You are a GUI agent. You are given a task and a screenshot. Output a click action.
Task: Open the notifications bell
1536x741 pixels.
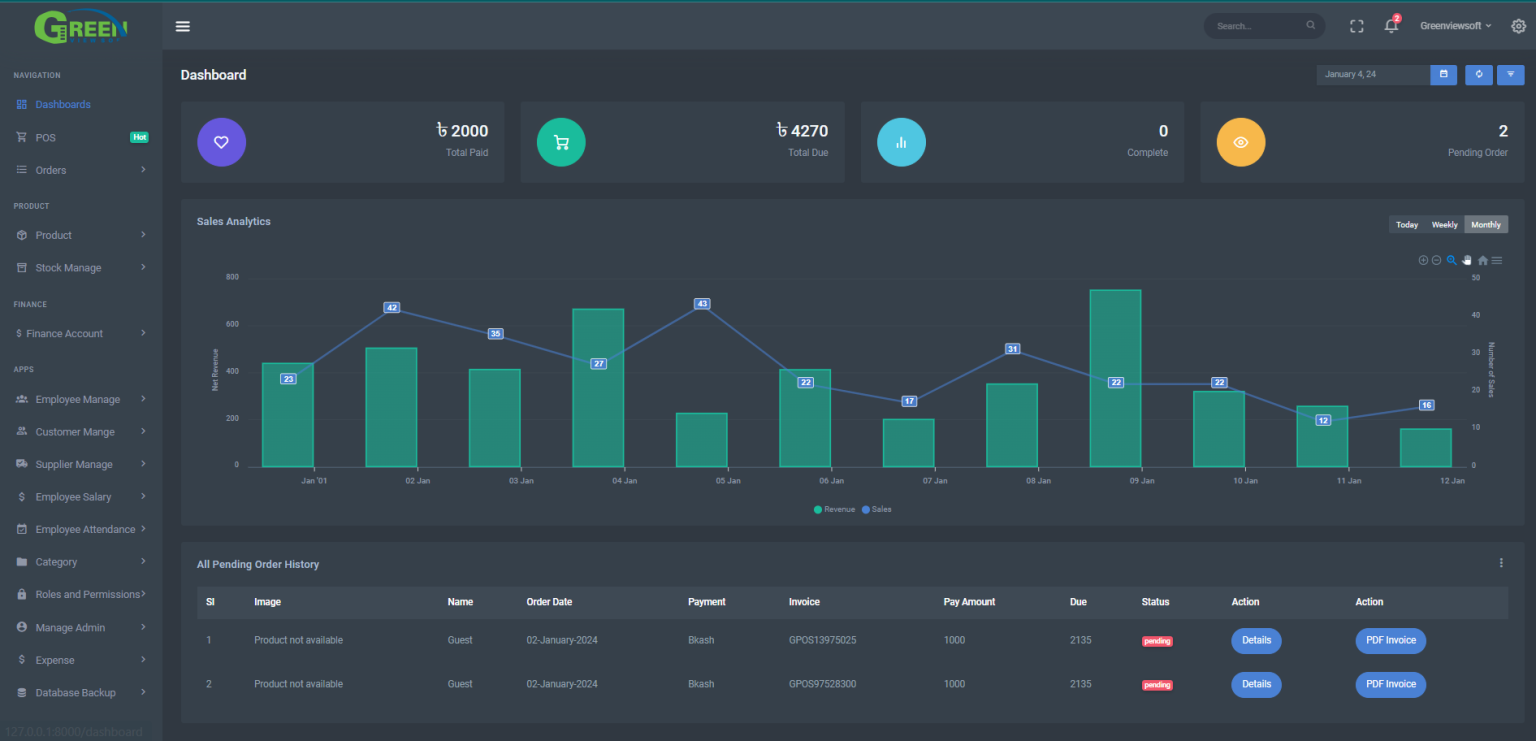(1391, 26)
